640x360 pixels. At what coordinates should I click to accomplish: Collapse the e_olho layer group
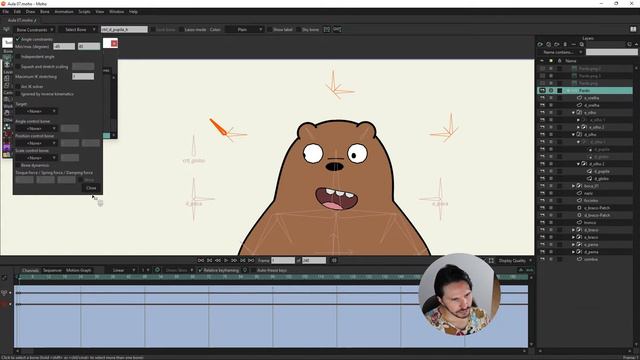(573, 113)
